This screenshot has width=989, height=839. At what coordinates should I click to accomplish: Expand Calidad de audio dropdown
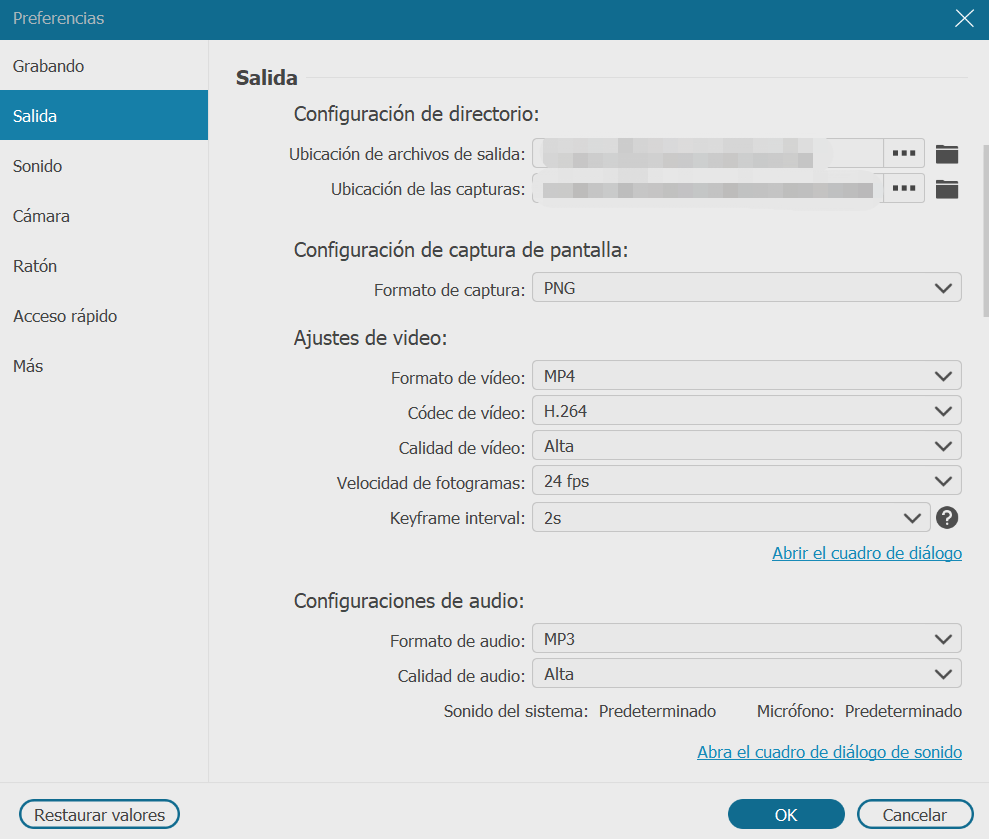[x=747, y=674]
